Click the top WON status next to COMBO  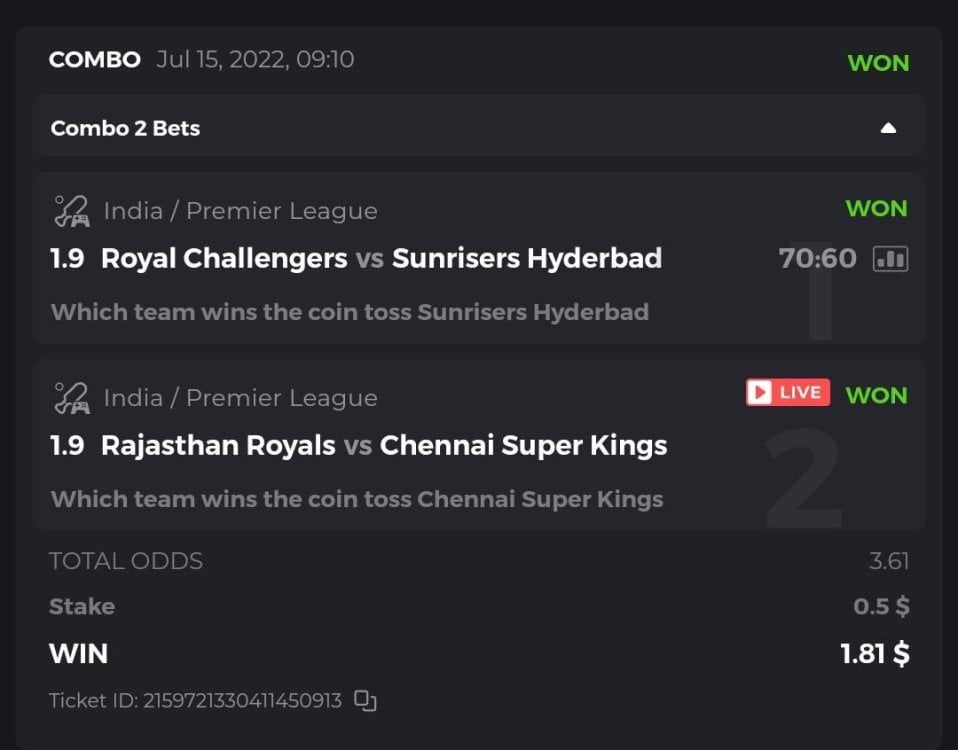point(878,63)
